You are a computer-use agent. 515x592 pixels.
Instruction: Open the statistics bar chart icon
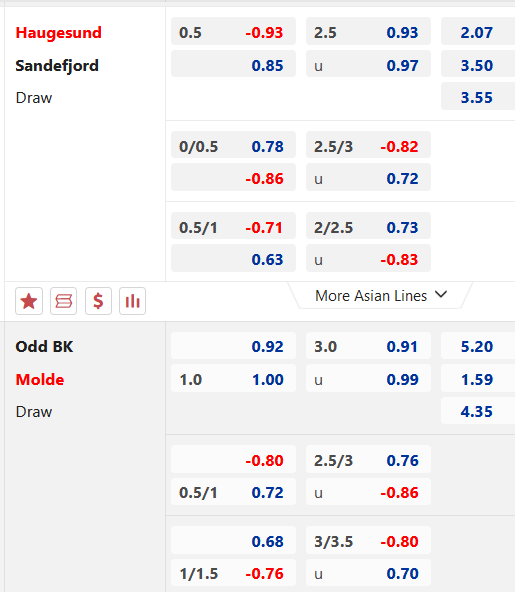133,301
